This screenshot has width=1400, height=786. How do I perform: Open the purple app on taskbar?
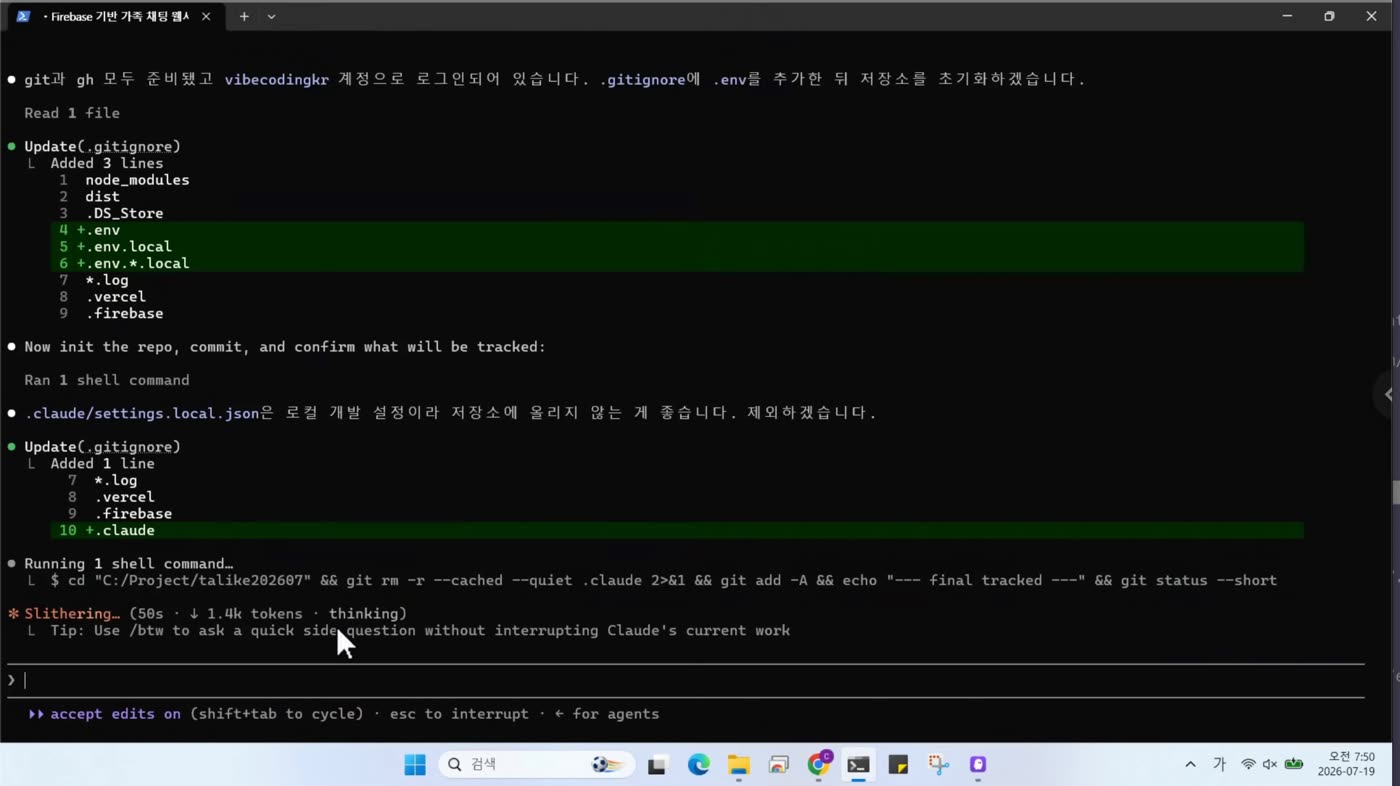point(978,765)
